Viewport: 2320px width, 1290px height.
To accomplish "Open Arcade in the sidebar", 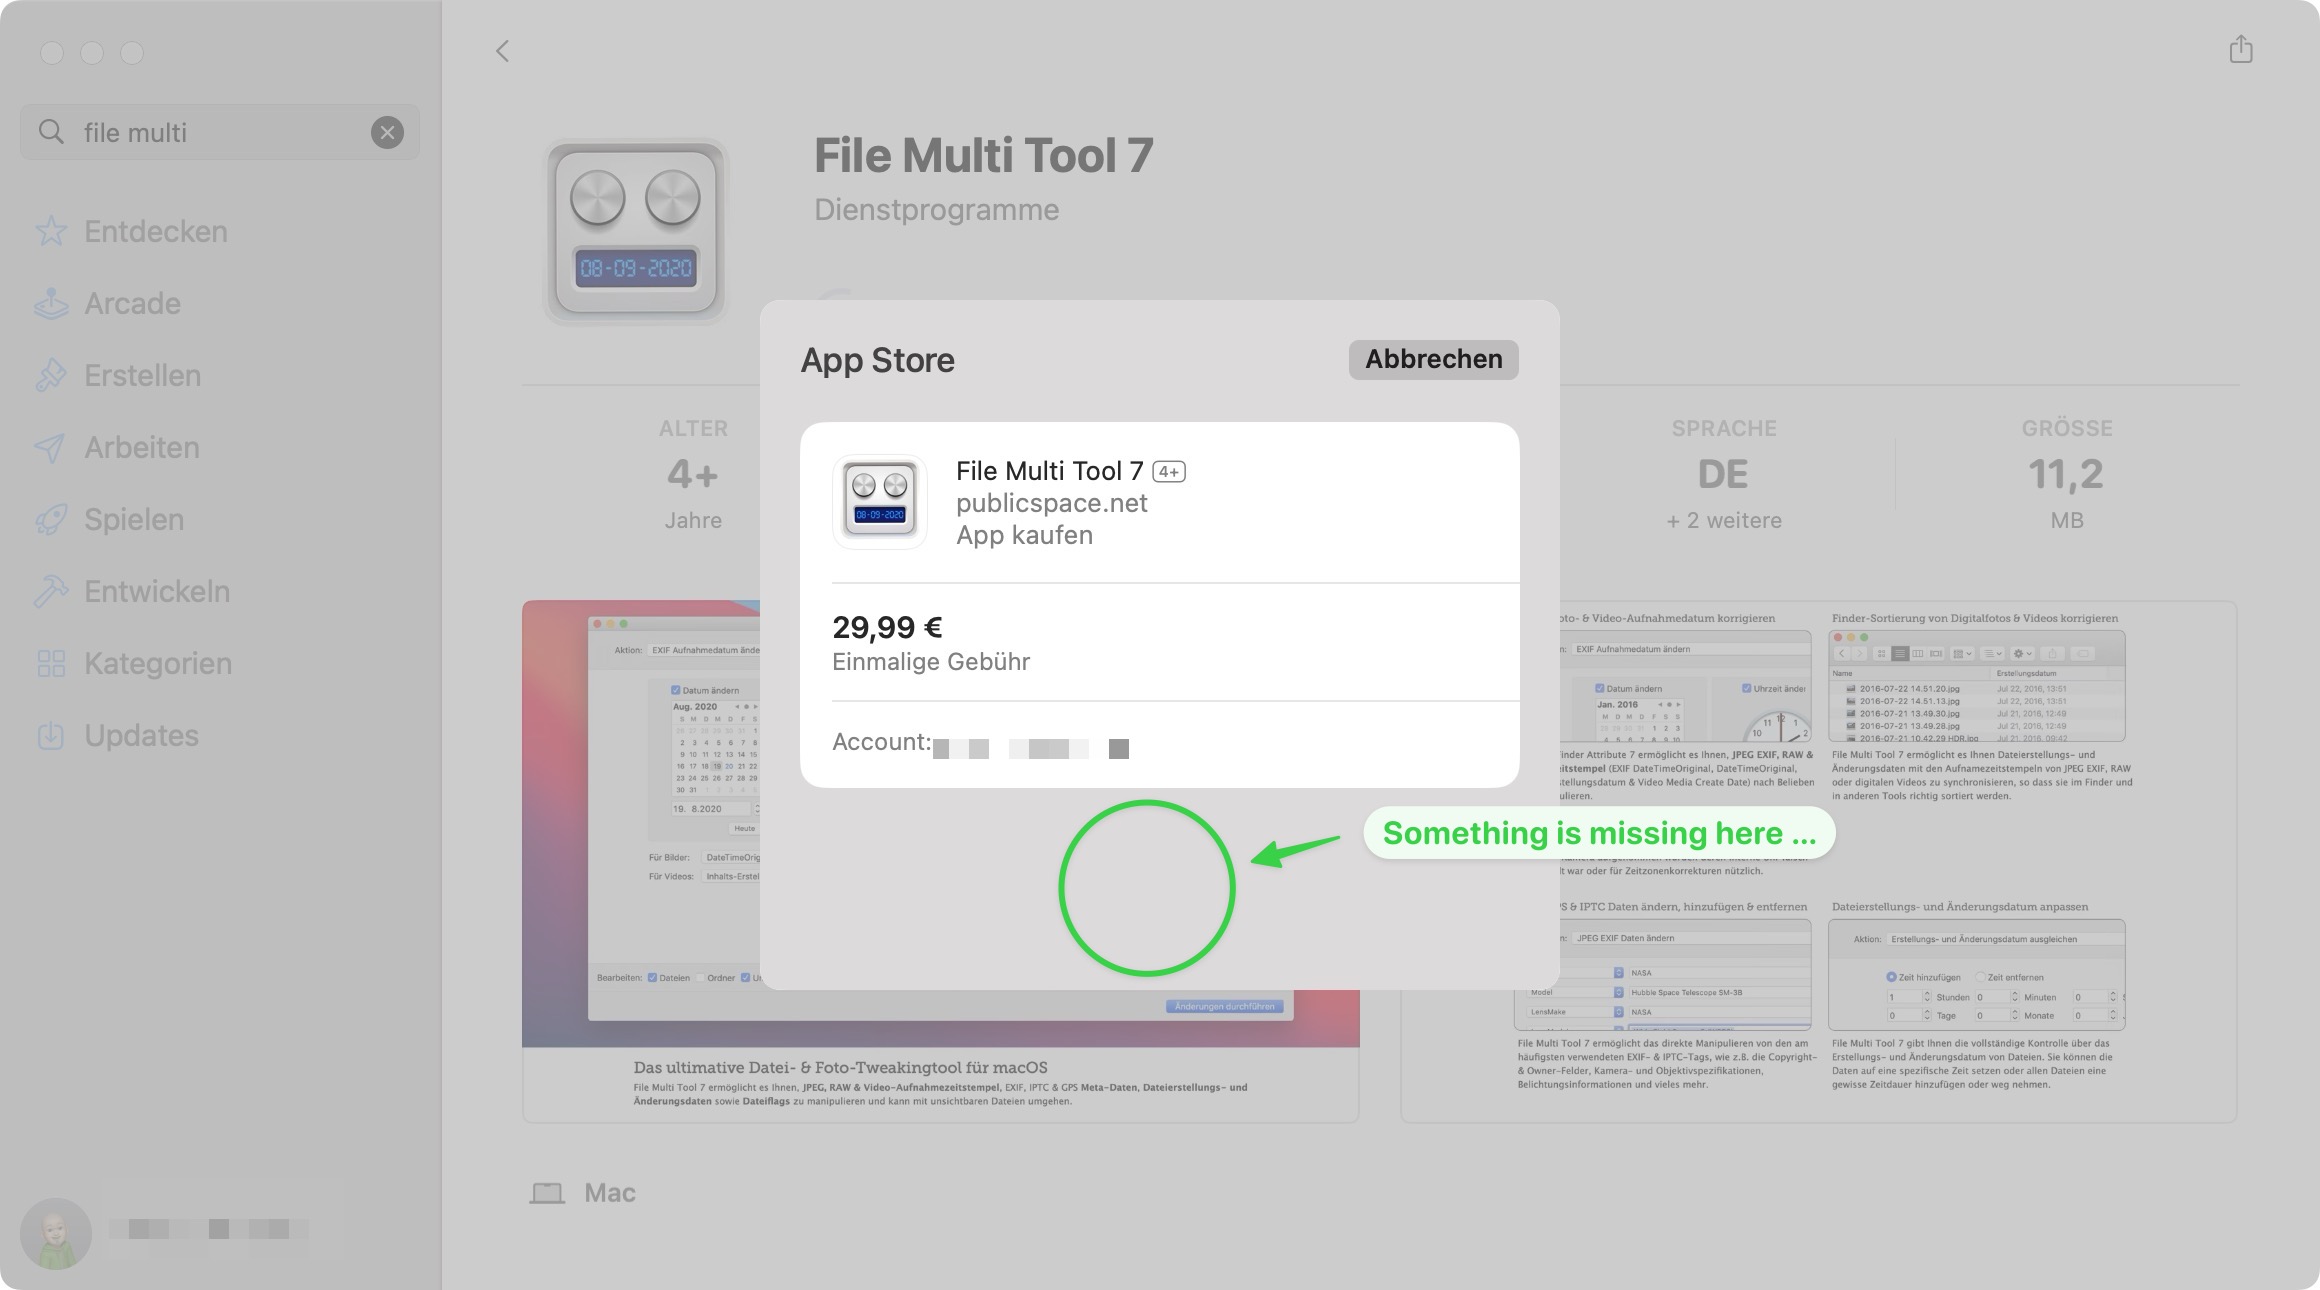I will pyautogui.click(x=132, y=303).
